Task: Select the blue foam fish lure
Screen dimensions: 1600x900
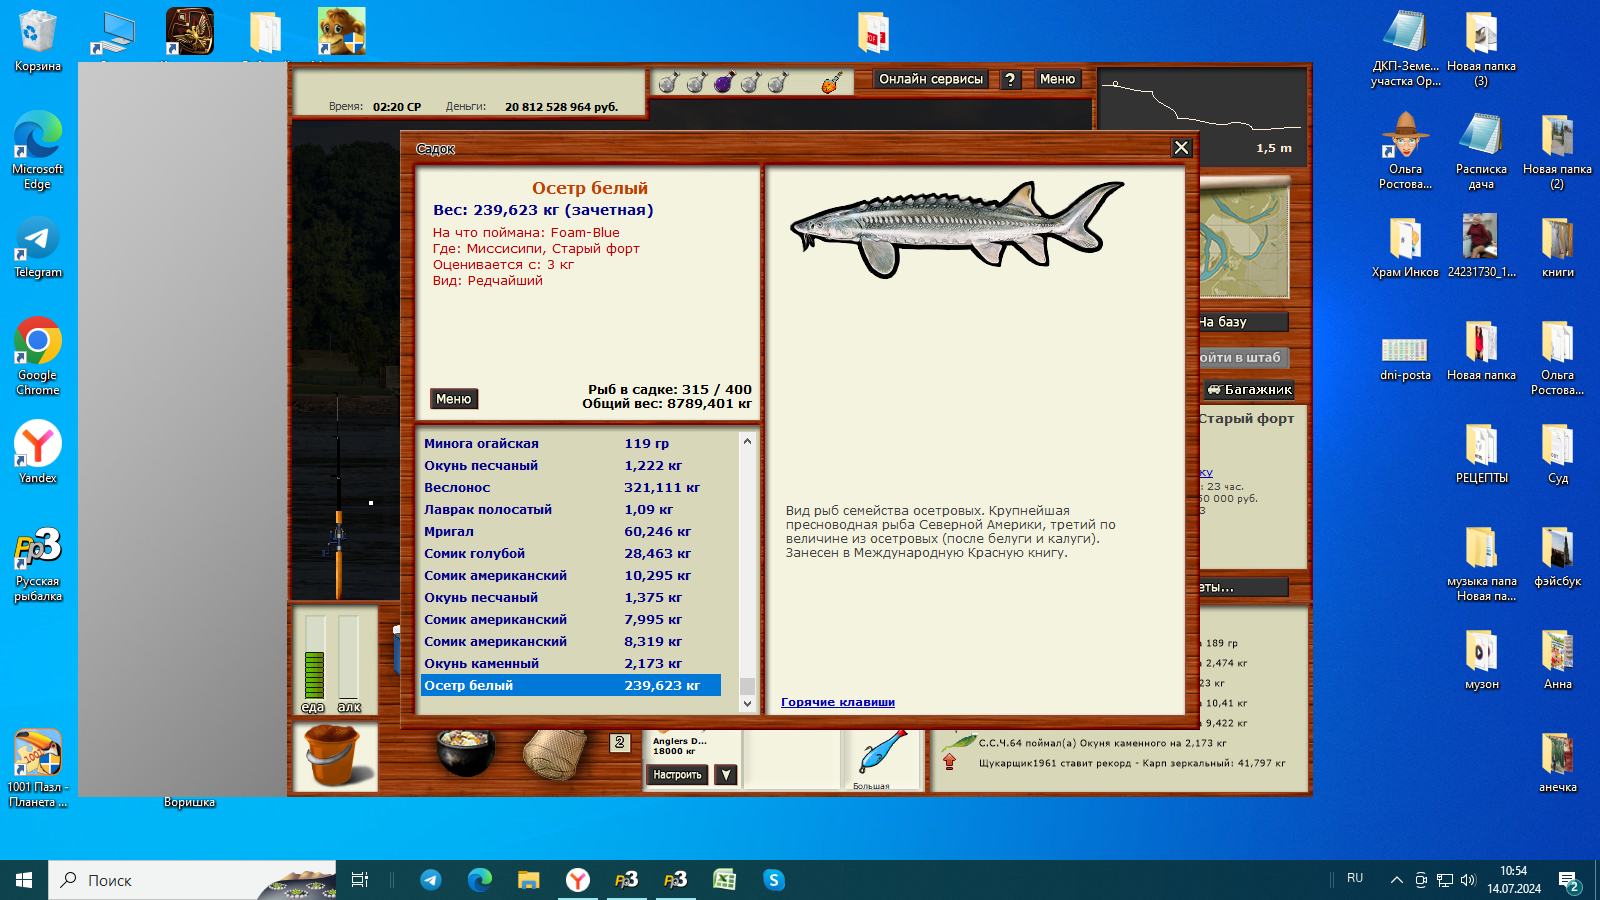Action: tap(882, 753)
